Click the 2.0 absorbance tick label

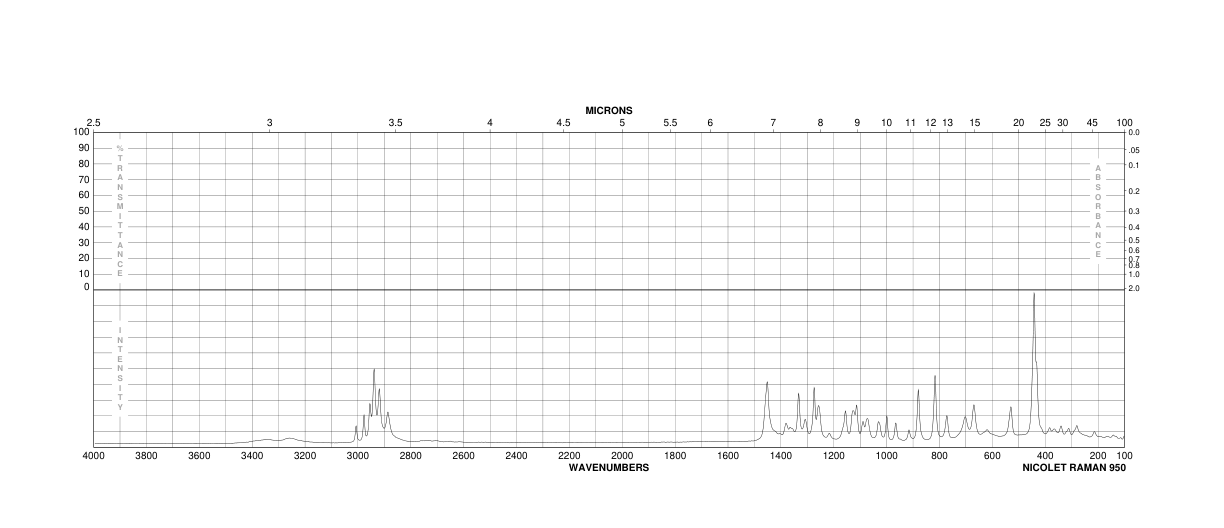(1134, 288)
